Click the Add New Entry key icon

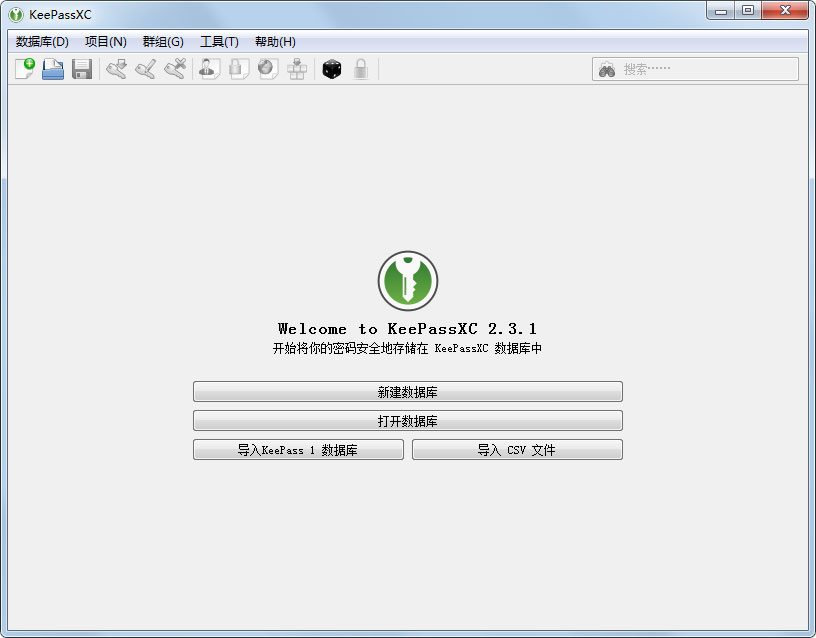tap(117, 69)
